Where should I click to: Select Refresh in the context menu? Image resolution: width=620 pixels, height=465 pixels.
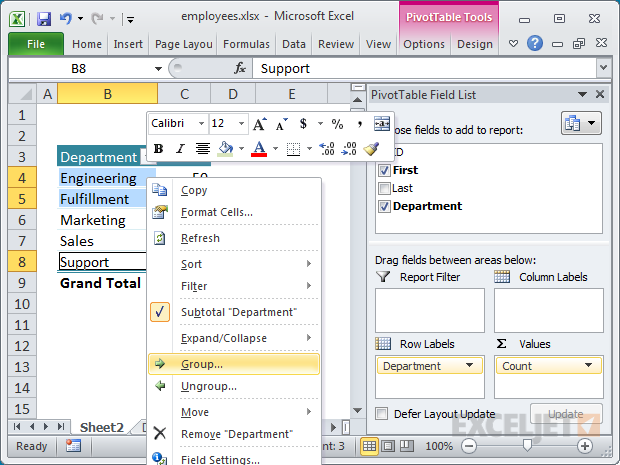tap(200, 238)
